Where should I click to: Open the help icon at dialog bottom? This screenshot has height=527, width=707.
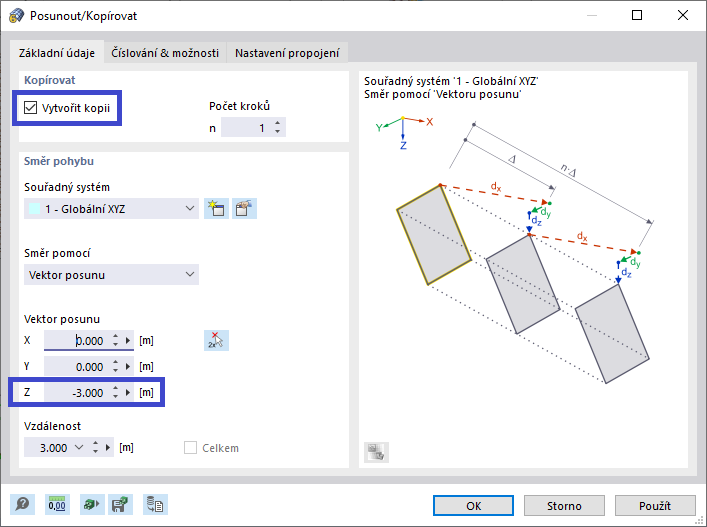[22, 504]
